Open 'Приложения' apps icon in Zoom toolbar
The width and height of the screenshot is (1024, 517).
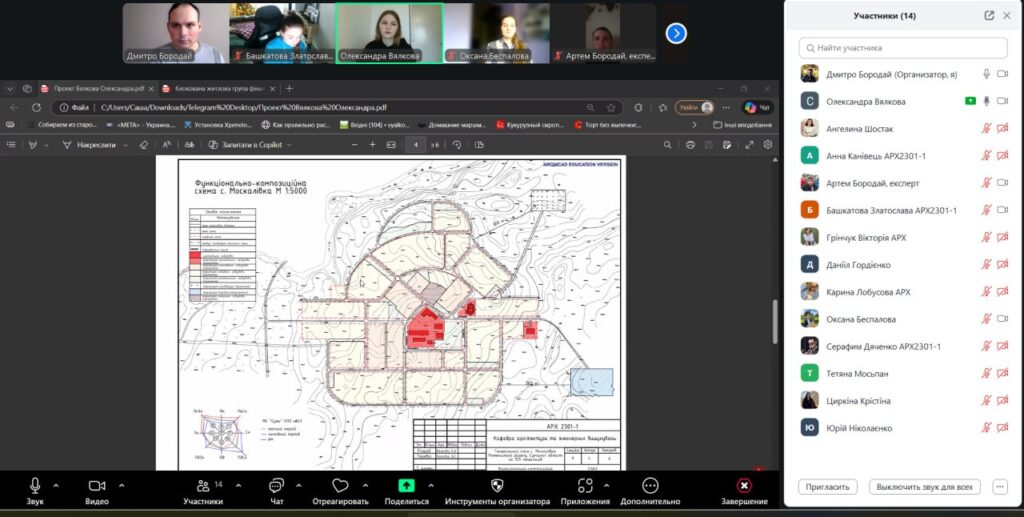point(587,485)
